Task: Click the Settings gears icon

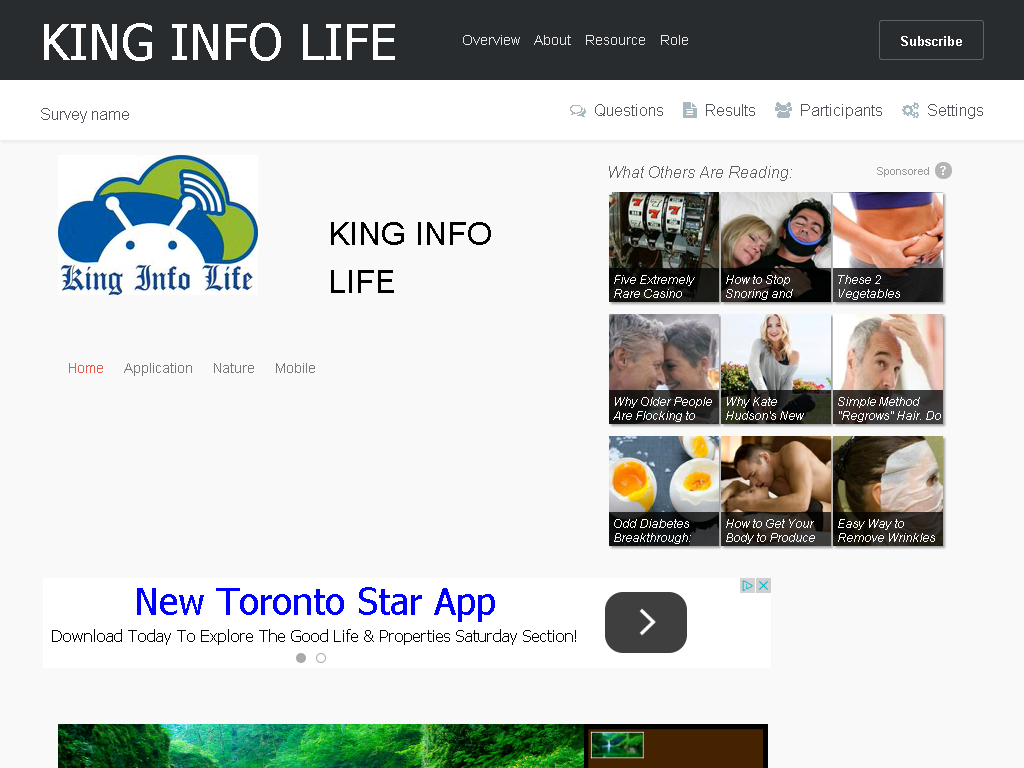Action: coord(910,110)
